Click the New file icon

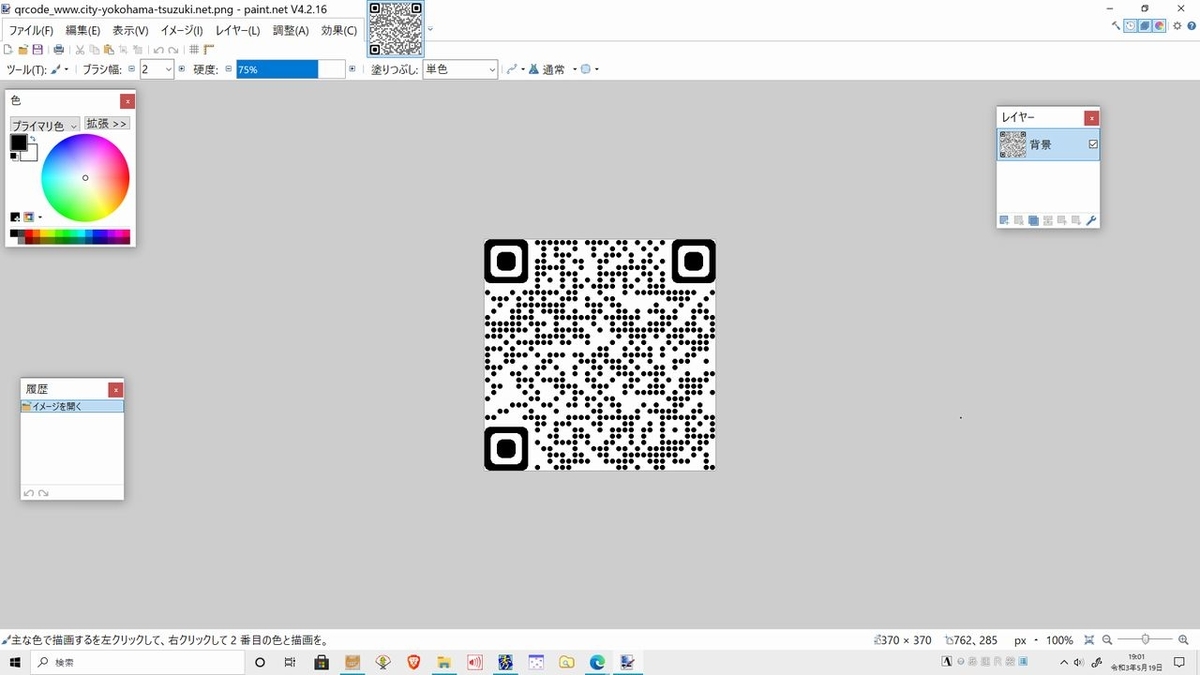tap(8, 49)
